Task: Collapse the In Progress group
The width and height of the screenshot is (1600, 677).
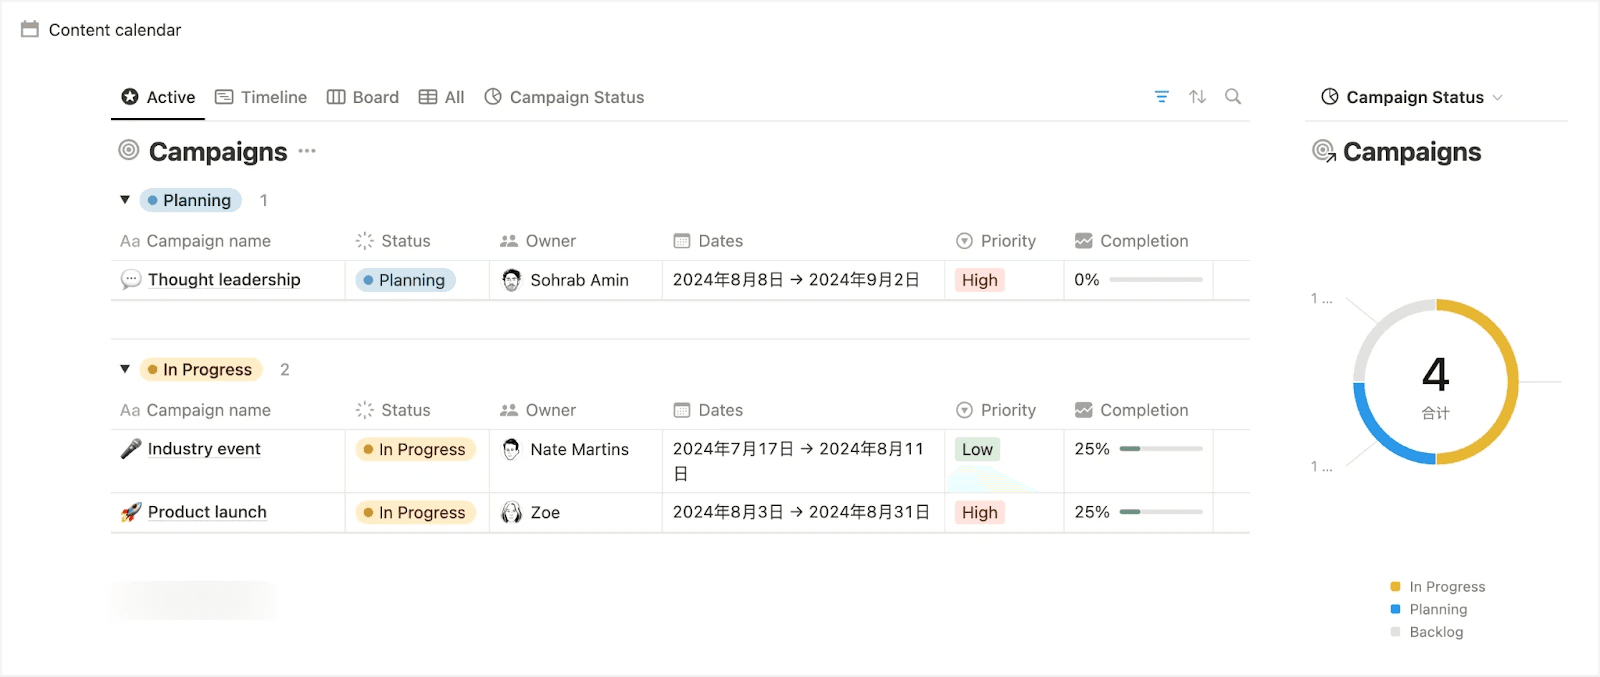Action: click(125, 369)
